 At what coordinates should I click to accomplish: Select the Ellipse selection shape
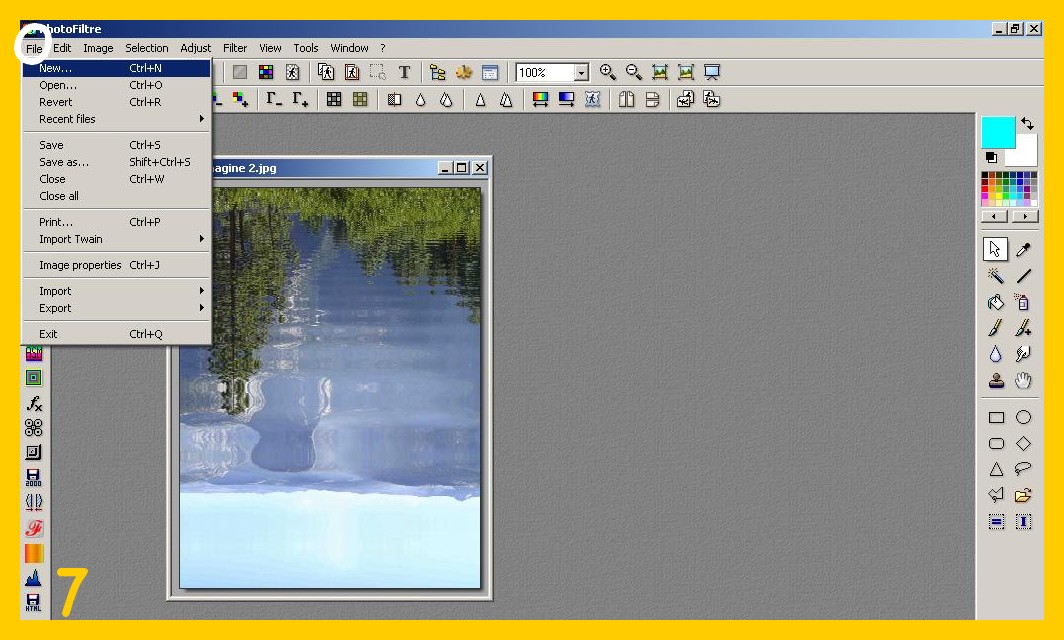pos(1023,417)
